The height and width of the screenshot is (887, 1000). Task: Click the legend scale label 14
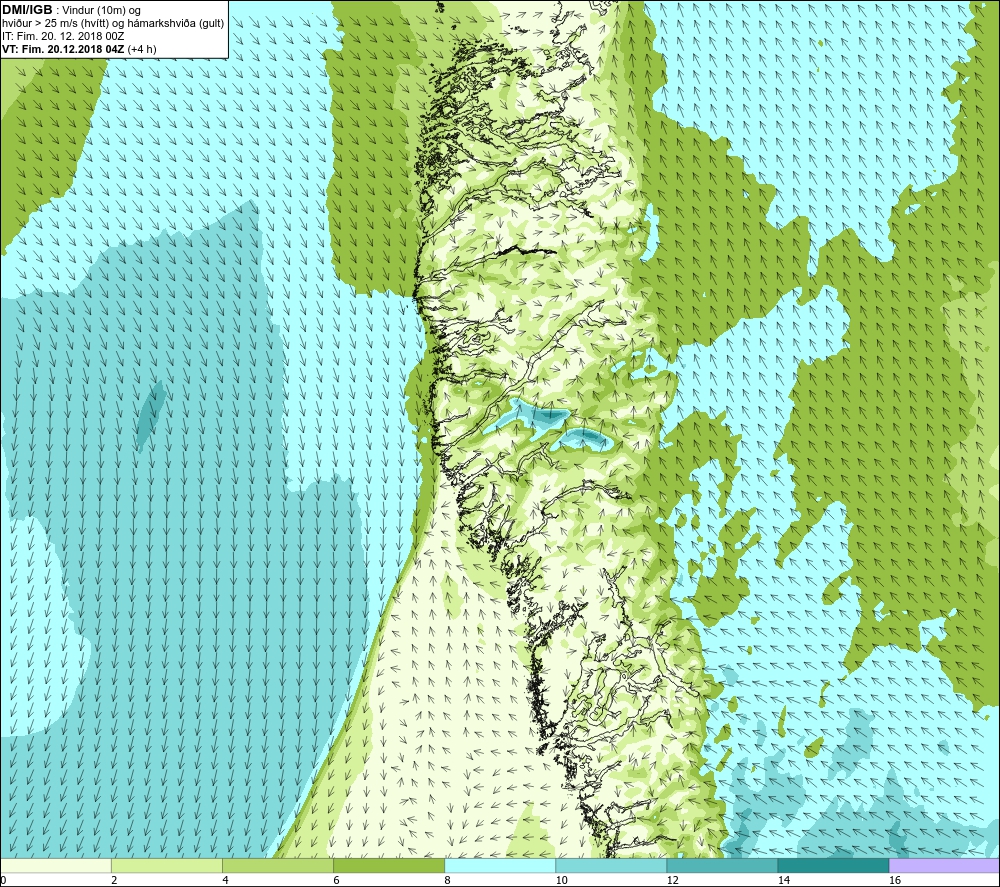[x=783, y=880]
